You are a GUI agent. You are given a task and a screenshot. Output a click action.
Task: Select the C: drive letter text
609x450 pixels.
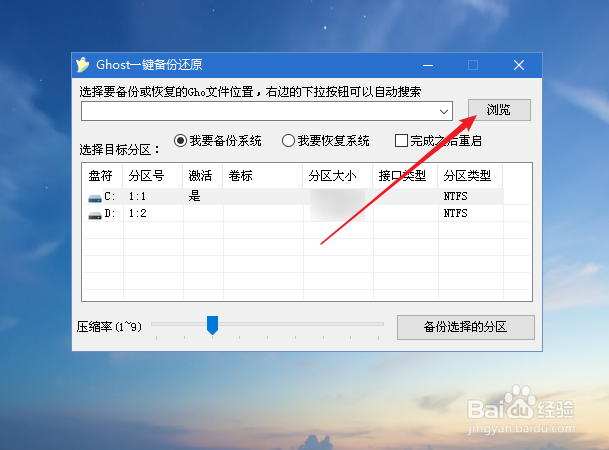click(110, 196)
